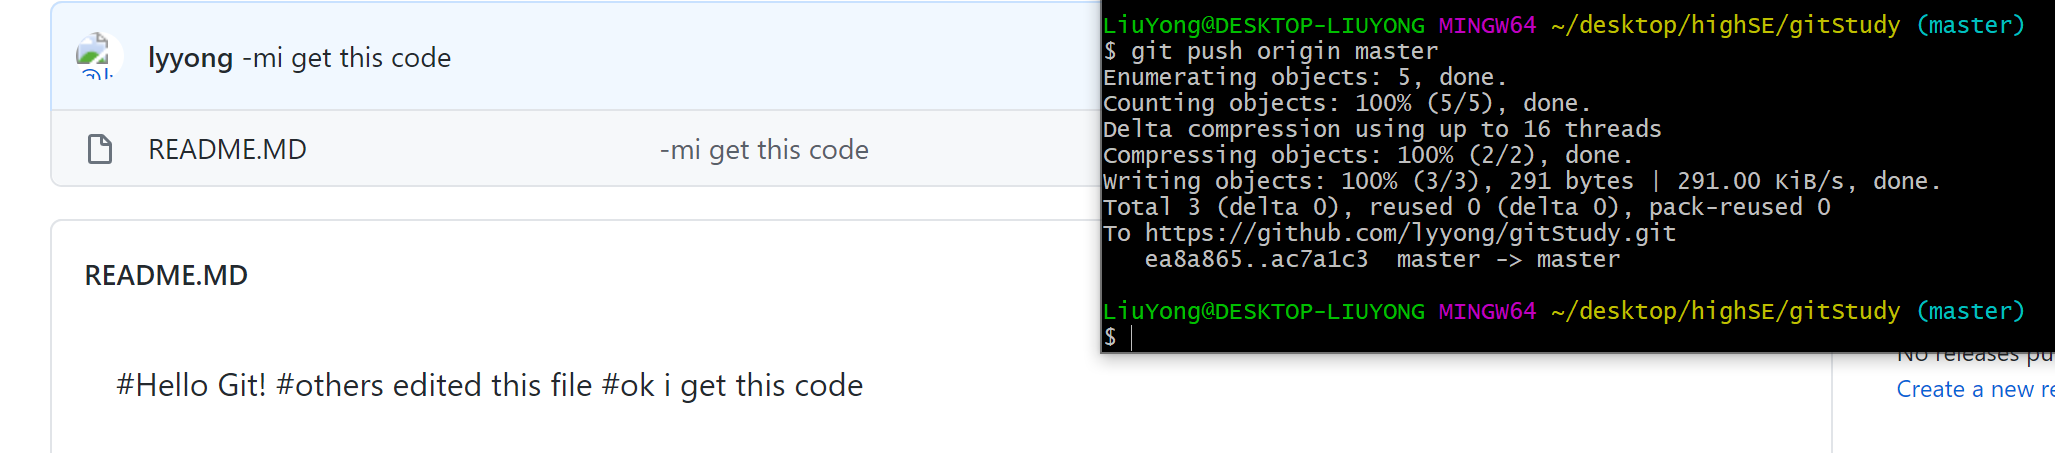Click the README.MD heading of preview panel
2055x453 pixels.
pyautogui.click(x=166, y=275)
